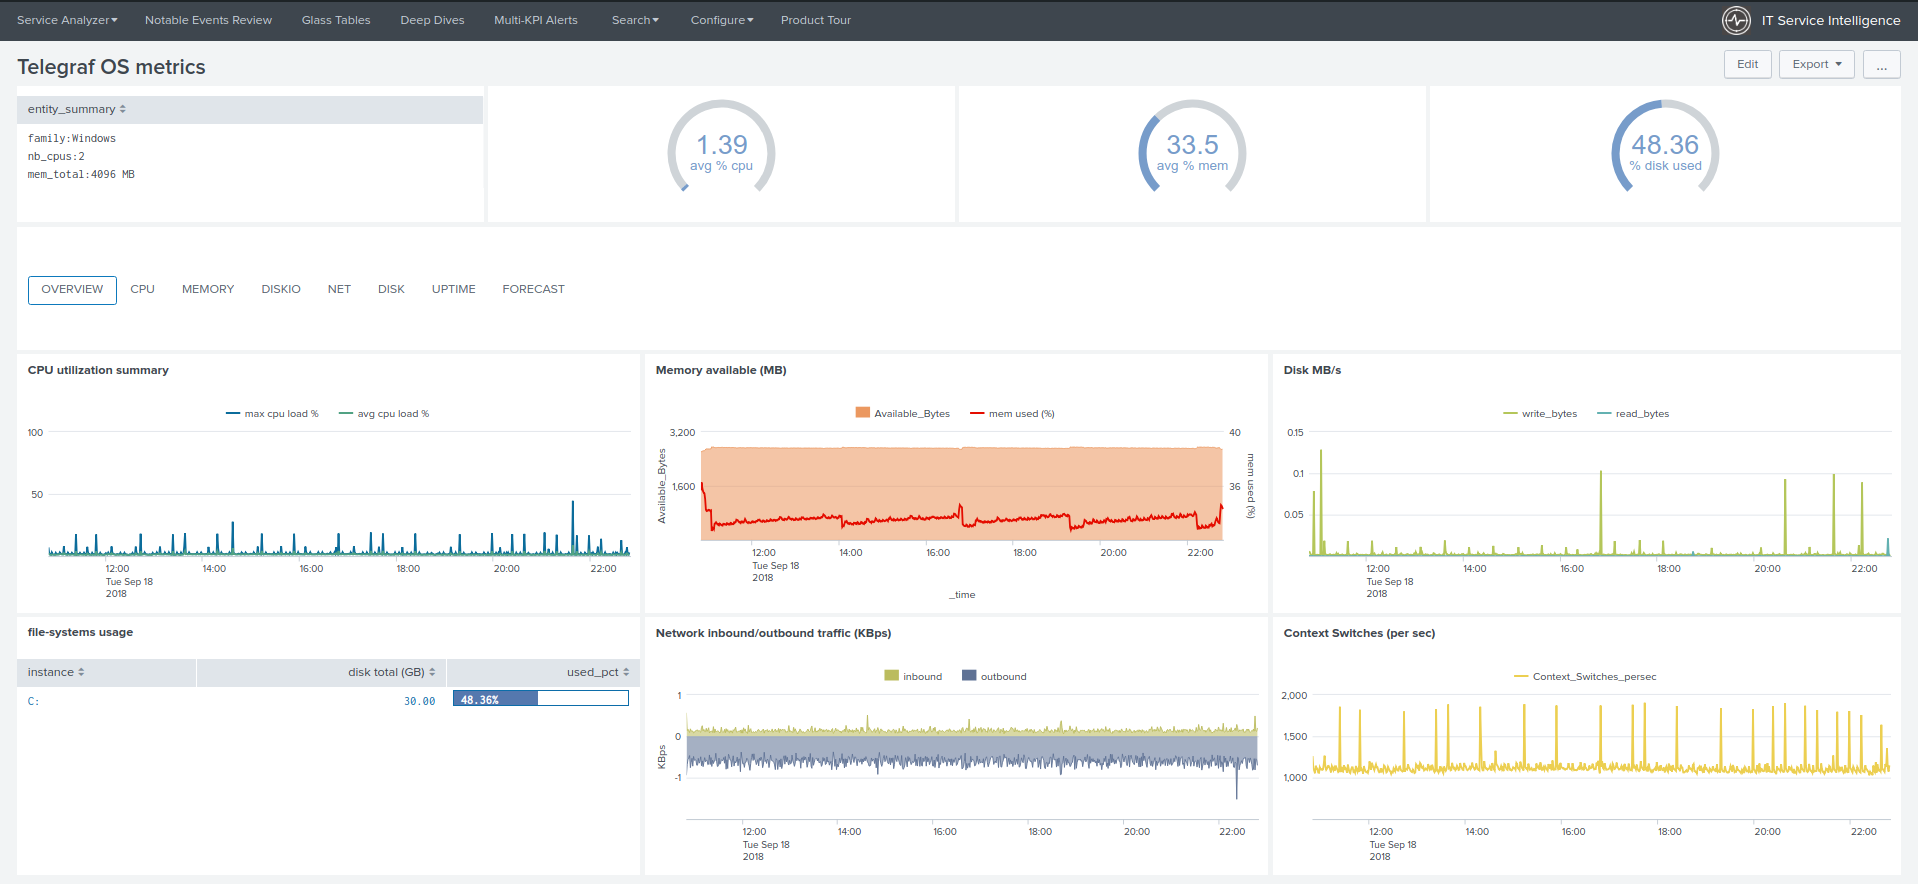Click the C: instance cell

pos(34,702)
